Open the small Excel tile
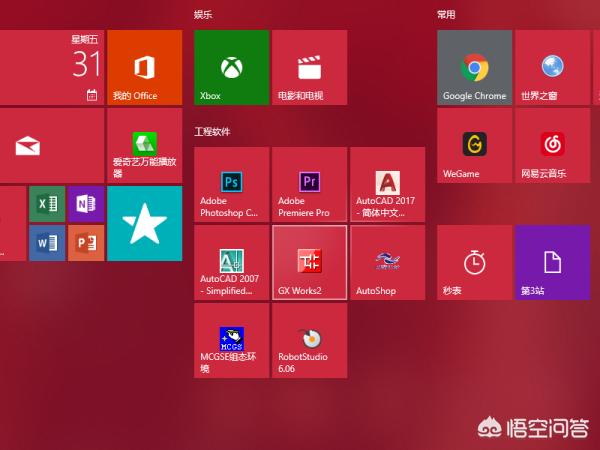This screenshot has width=600, height=450. [x=47, y=204]
